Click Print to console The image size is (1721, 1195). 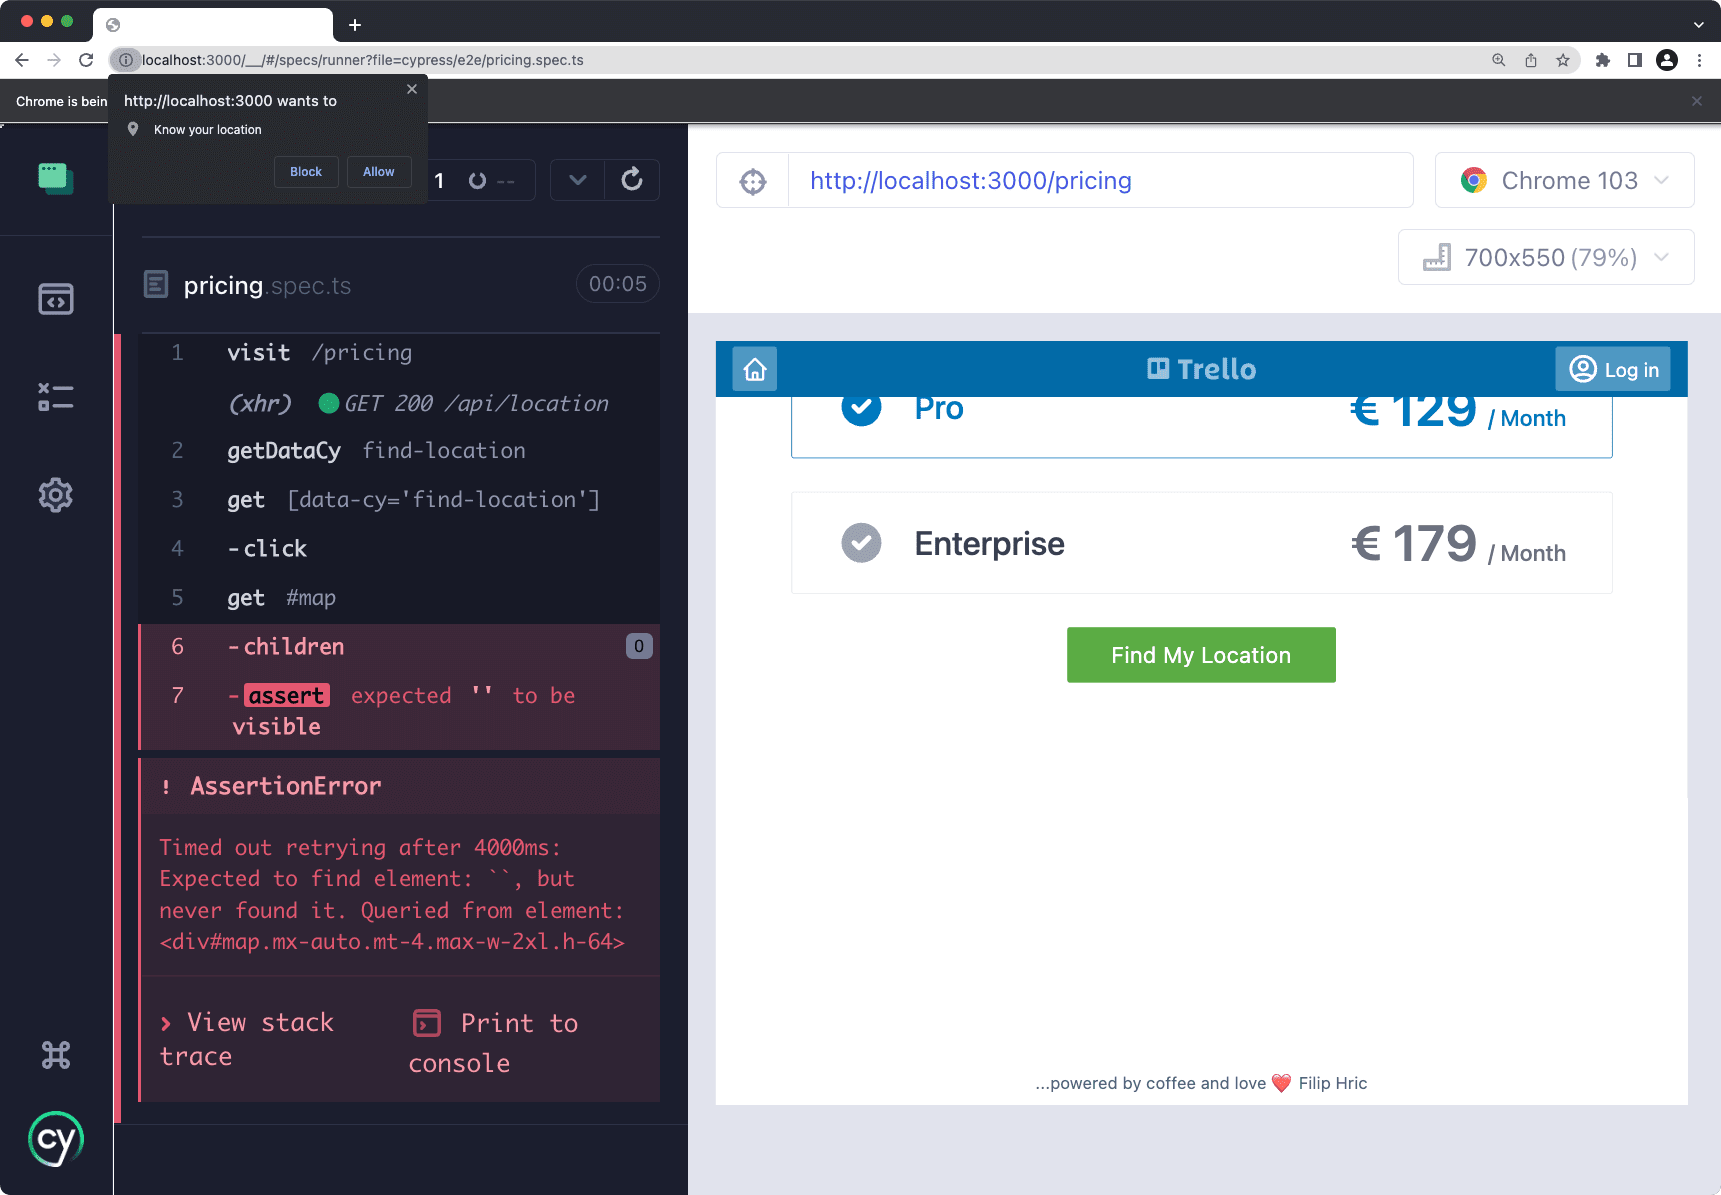click(494, 1042)
